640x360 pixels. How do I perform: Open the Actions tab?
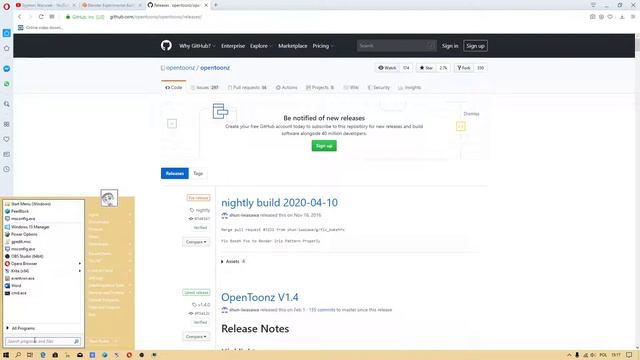[287, 87]
